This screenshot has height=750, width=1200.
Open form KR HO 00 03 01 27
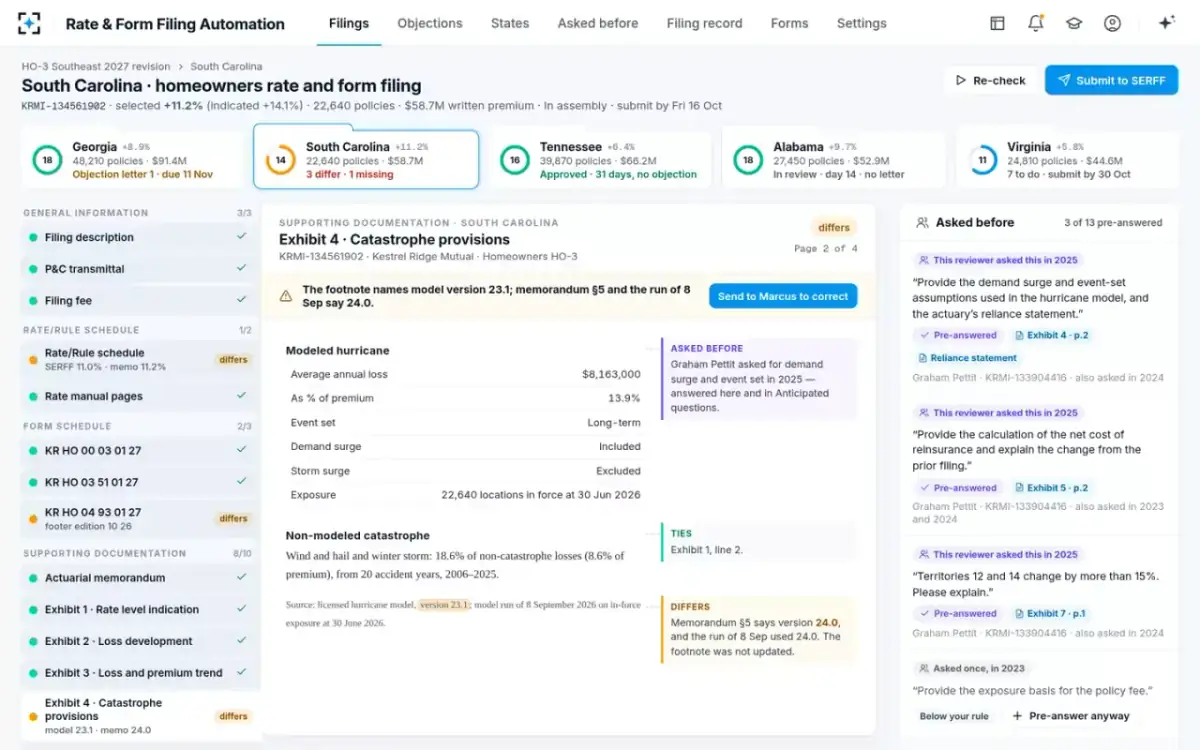pos(140,450)
